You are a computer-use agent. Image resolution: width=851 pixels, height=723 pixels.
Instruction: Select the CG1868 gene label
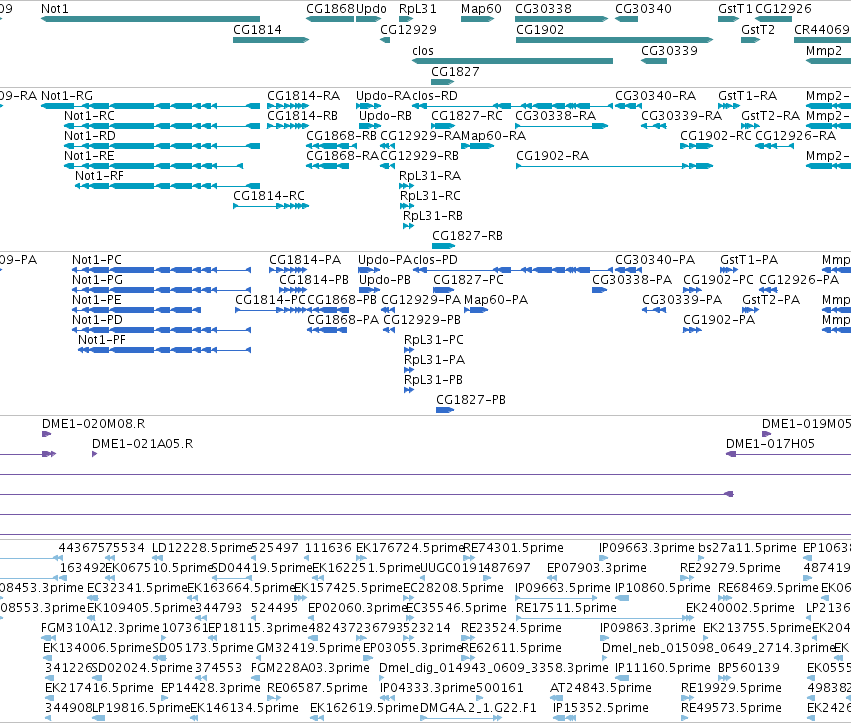coord(330,9)
